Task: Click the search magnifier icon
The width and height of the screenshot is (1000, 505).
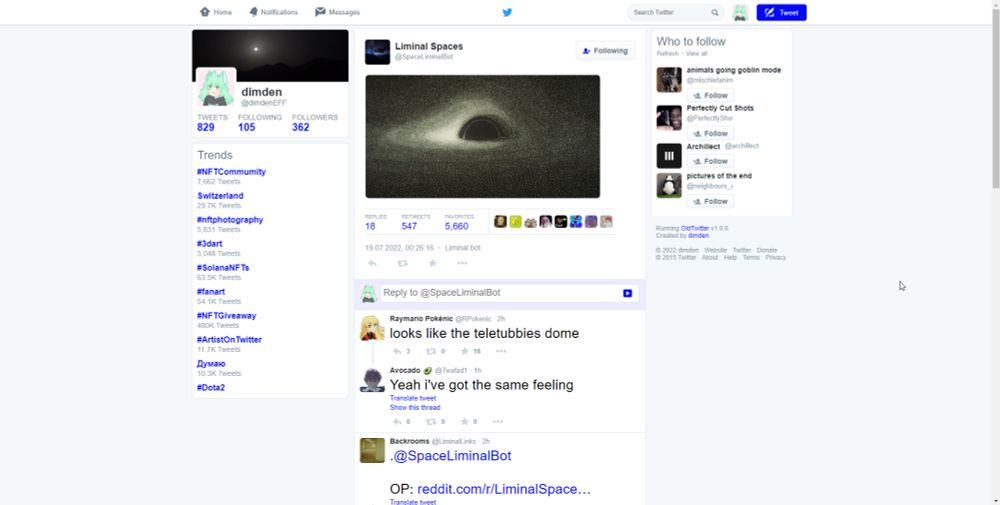Action: coord(715,12)
